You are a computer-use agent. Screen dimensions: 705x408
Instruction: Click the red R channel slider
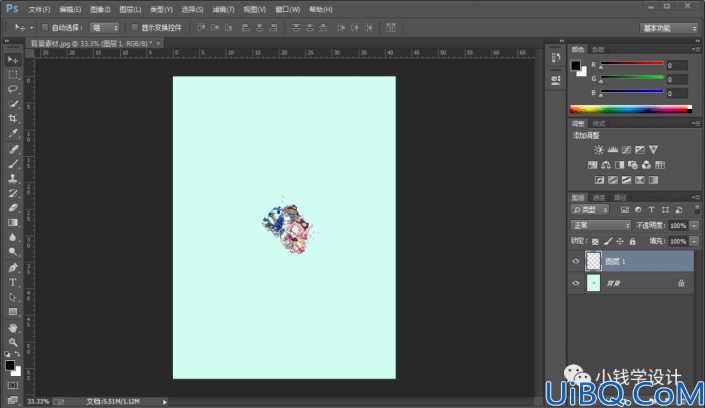click(632, 63)
